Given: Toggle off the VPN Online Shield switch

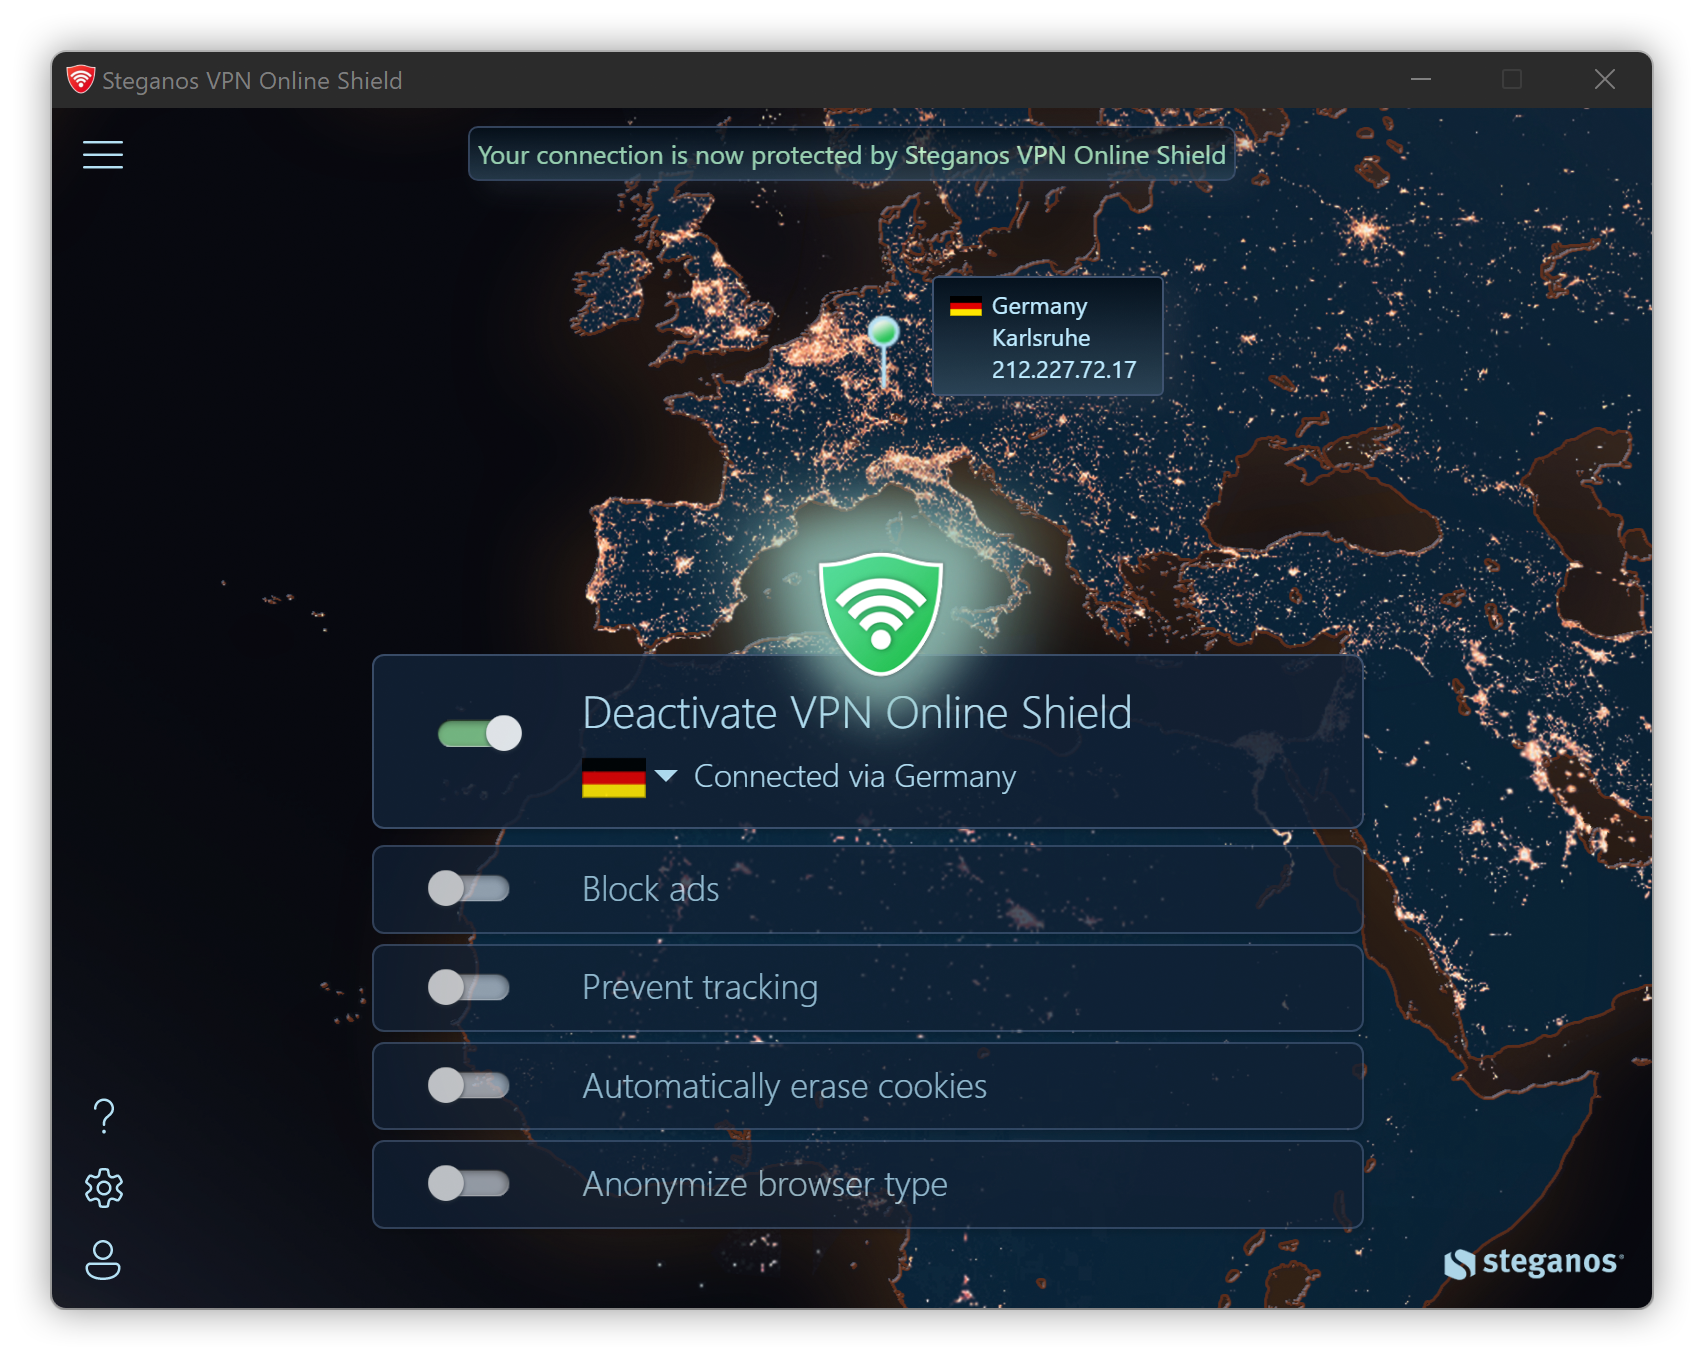Looking at the screenshot, I should [x=480, y=733].
